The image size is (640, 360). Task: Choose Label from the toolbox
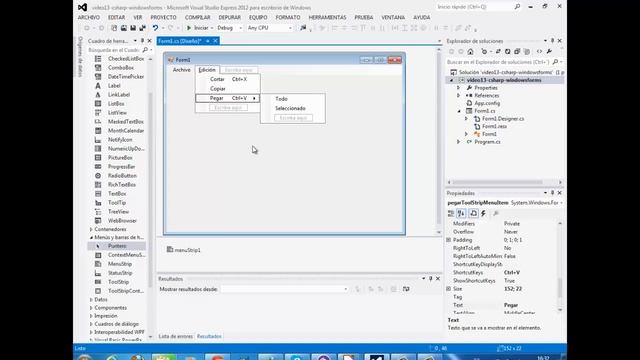(114, 86)
